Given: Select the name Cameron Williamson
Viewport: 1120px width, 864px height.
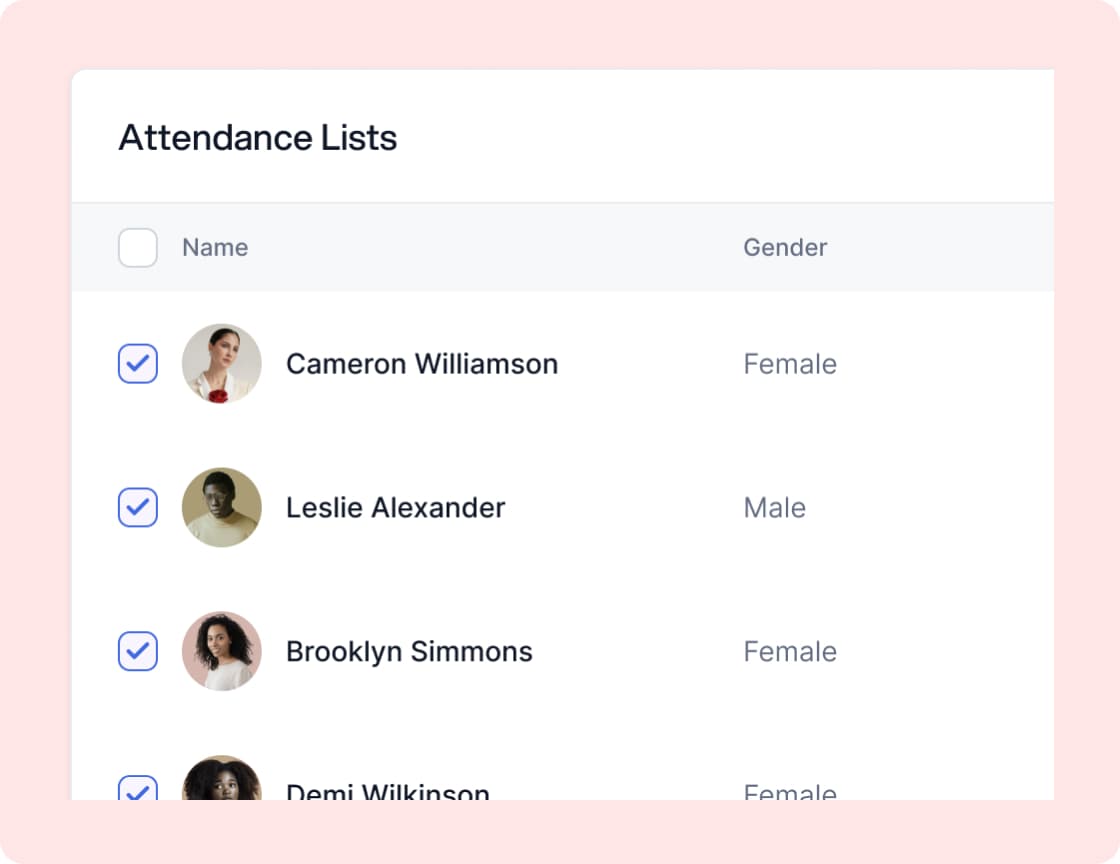Looking at the screenshot, I should coord(422,364).
